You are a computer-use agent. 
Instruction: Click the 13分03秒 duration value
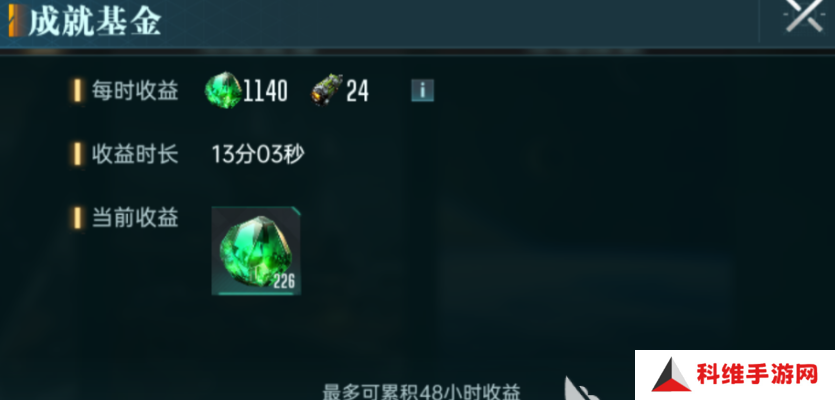pos(258,154)
